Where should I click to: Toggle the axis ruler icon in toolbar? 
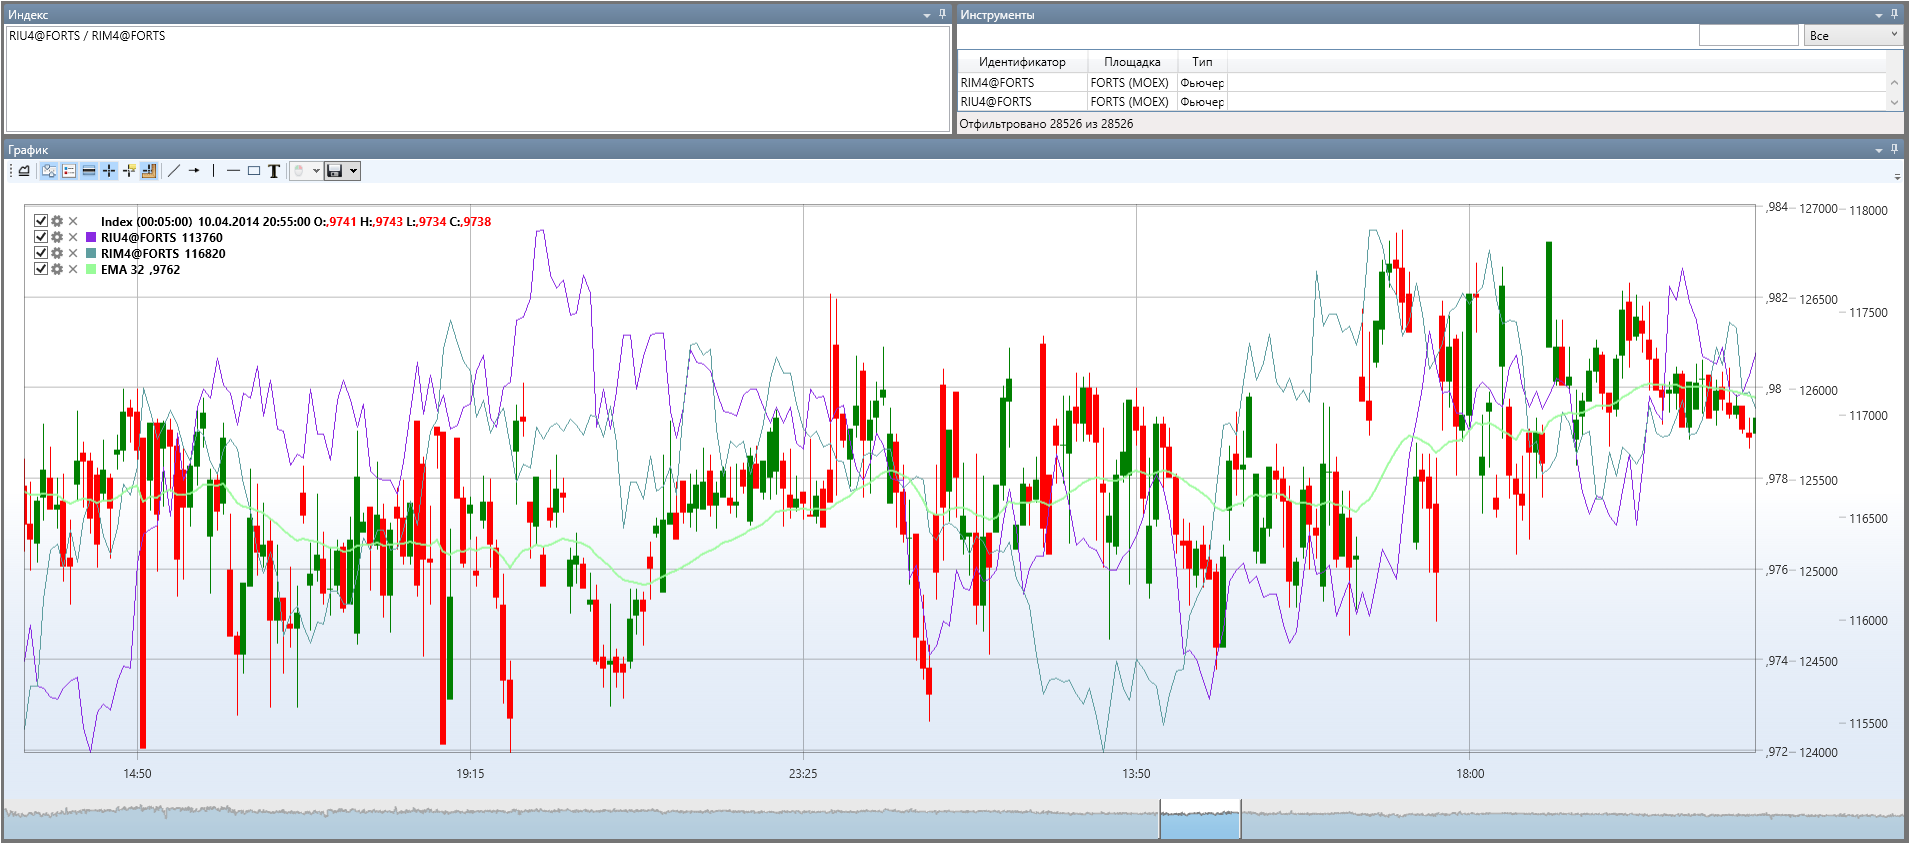click(x=149, y=171)
